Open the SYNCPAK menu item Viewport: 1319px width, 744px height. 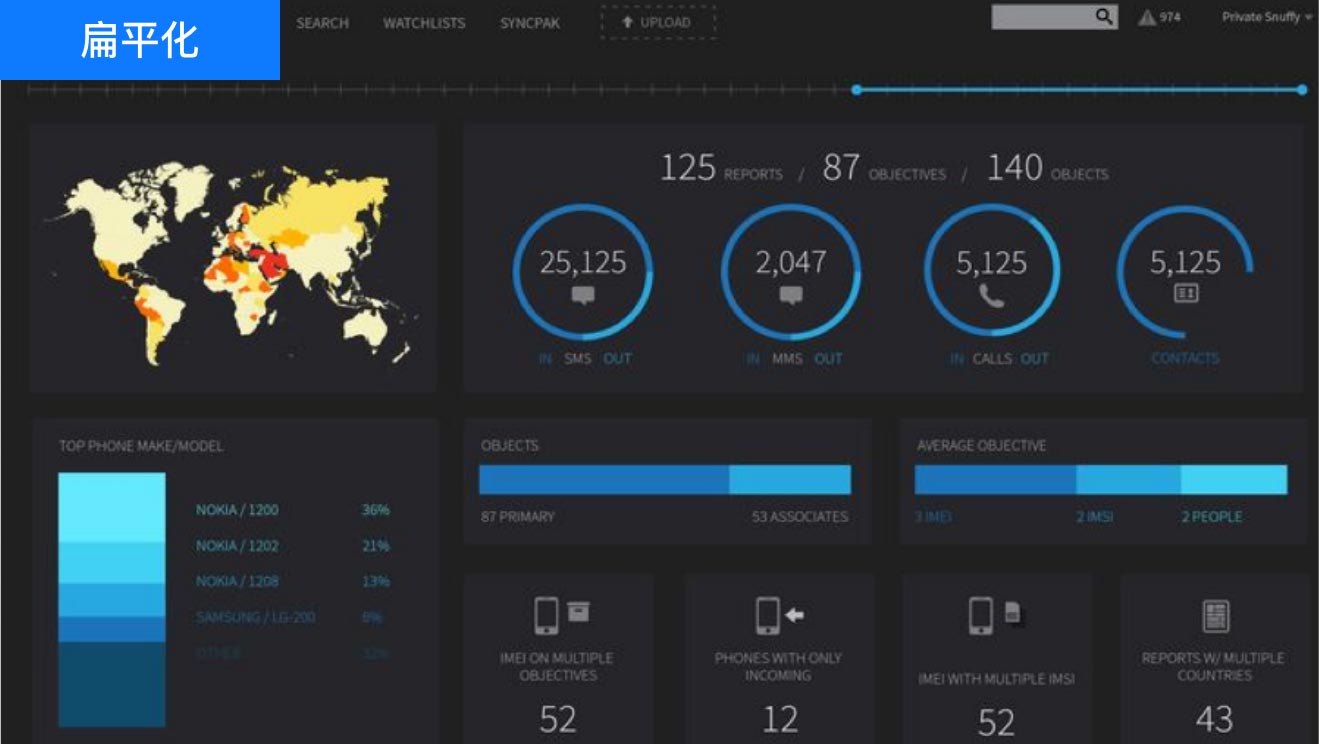click(x=528, y=23)
